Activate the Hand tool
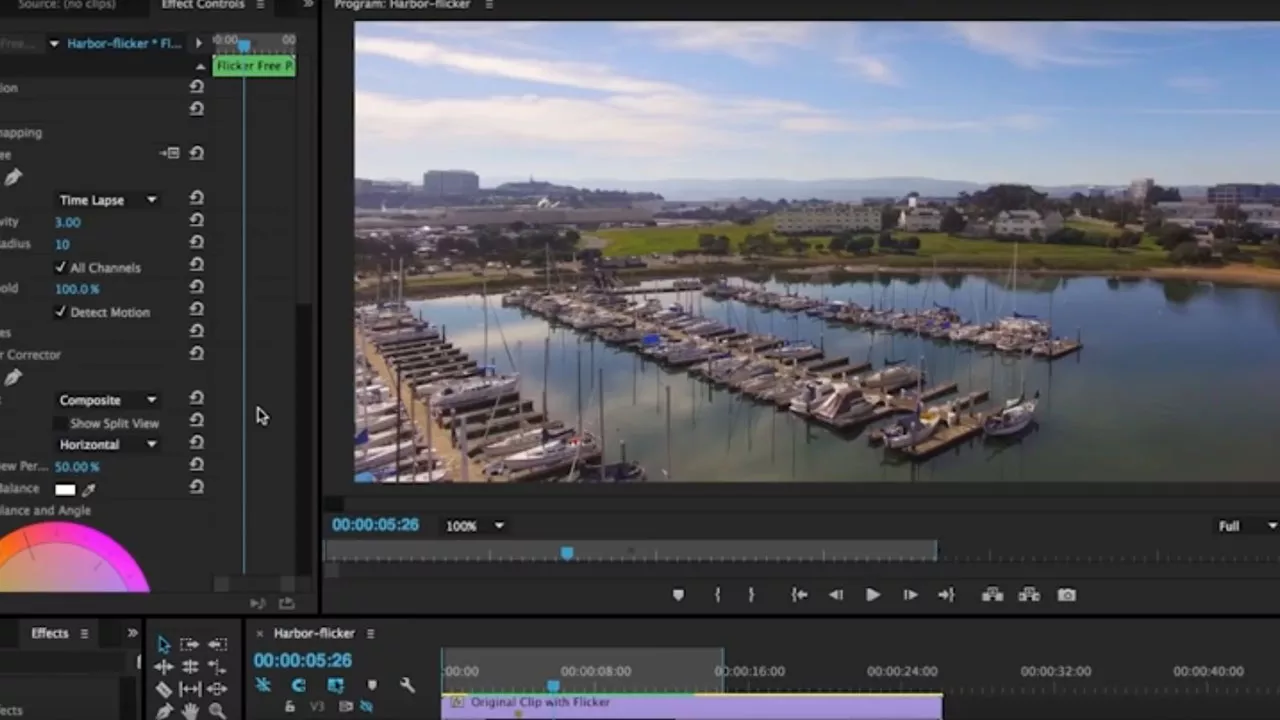Image resolution: width=1280 pixels, height=720 pixels. 190,710
